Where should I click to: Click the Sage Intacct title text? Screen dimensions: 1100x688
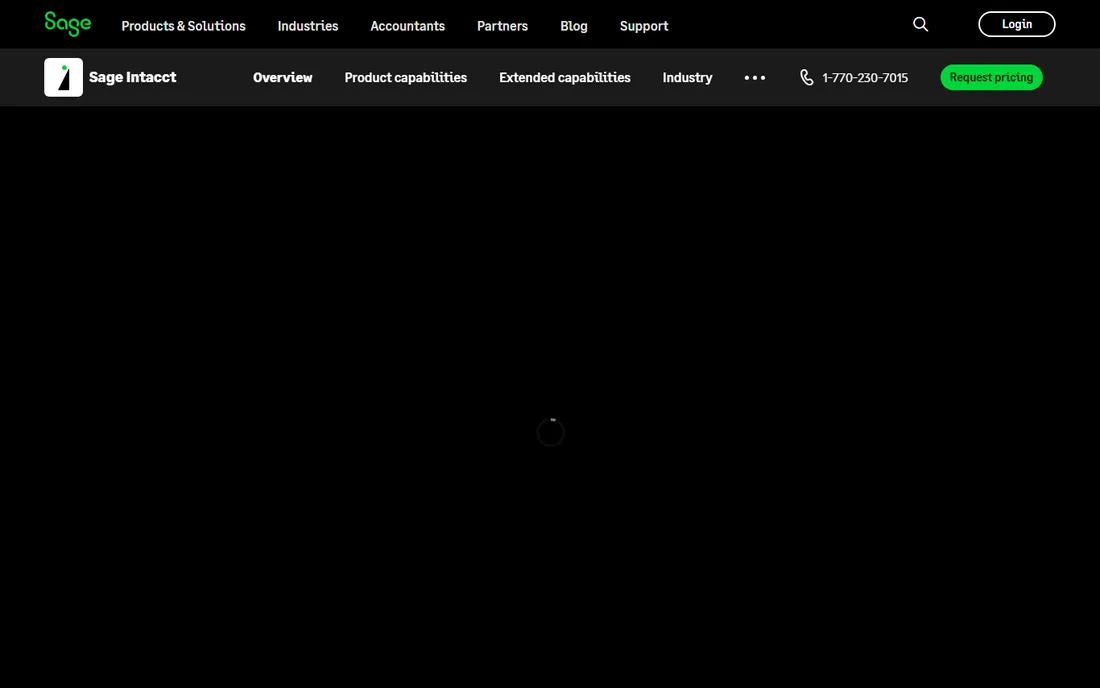[133, 77]
